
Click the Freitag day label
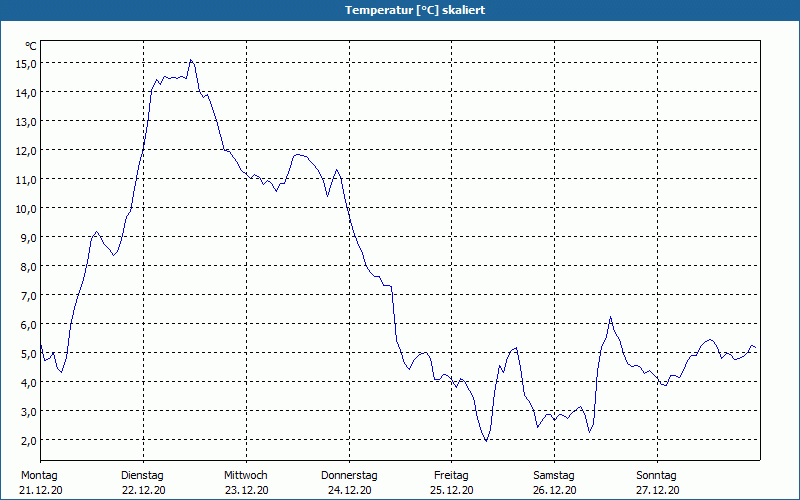click(451, 476)
